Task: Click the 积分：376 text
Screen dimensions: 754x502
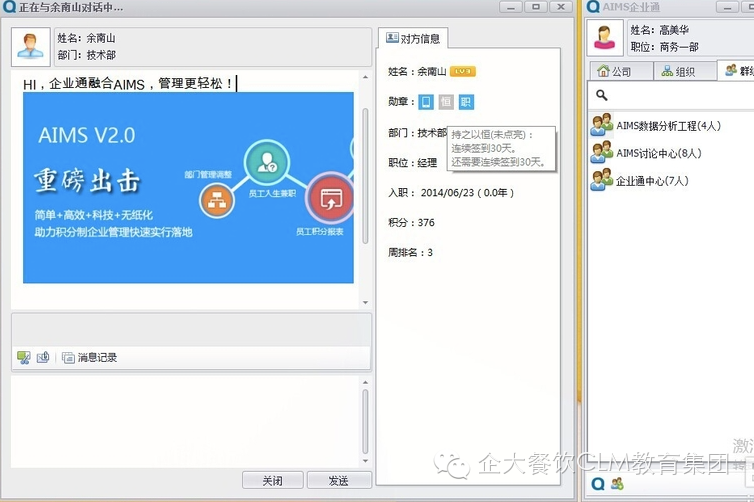Action: click(411, 222)
